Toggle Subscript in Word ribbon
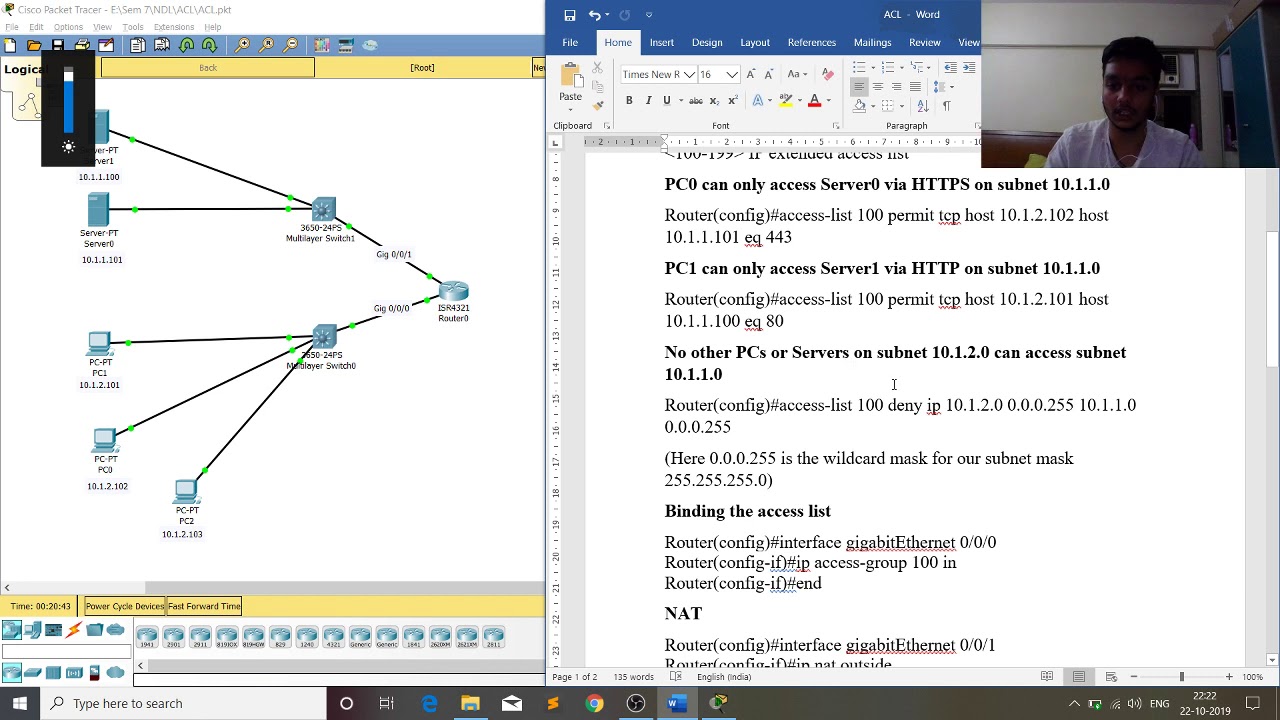Viewport: 1280px width, 720px height. point(714,101)
